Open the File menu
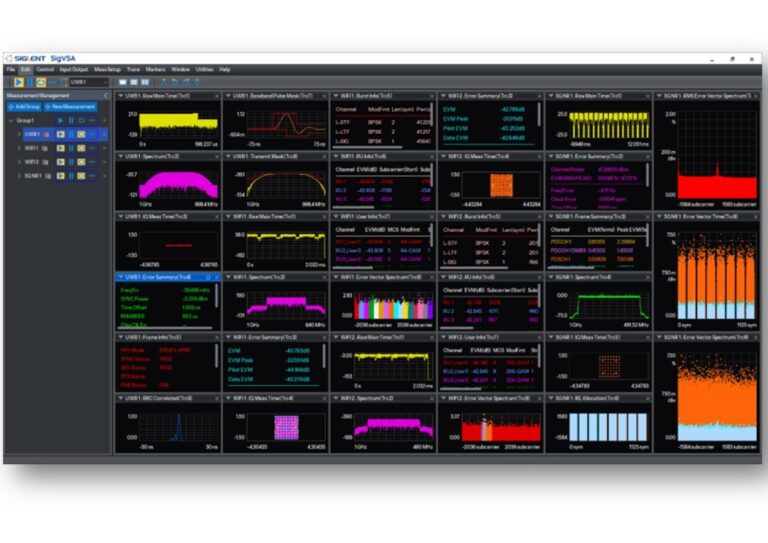 tap(11, 70)
